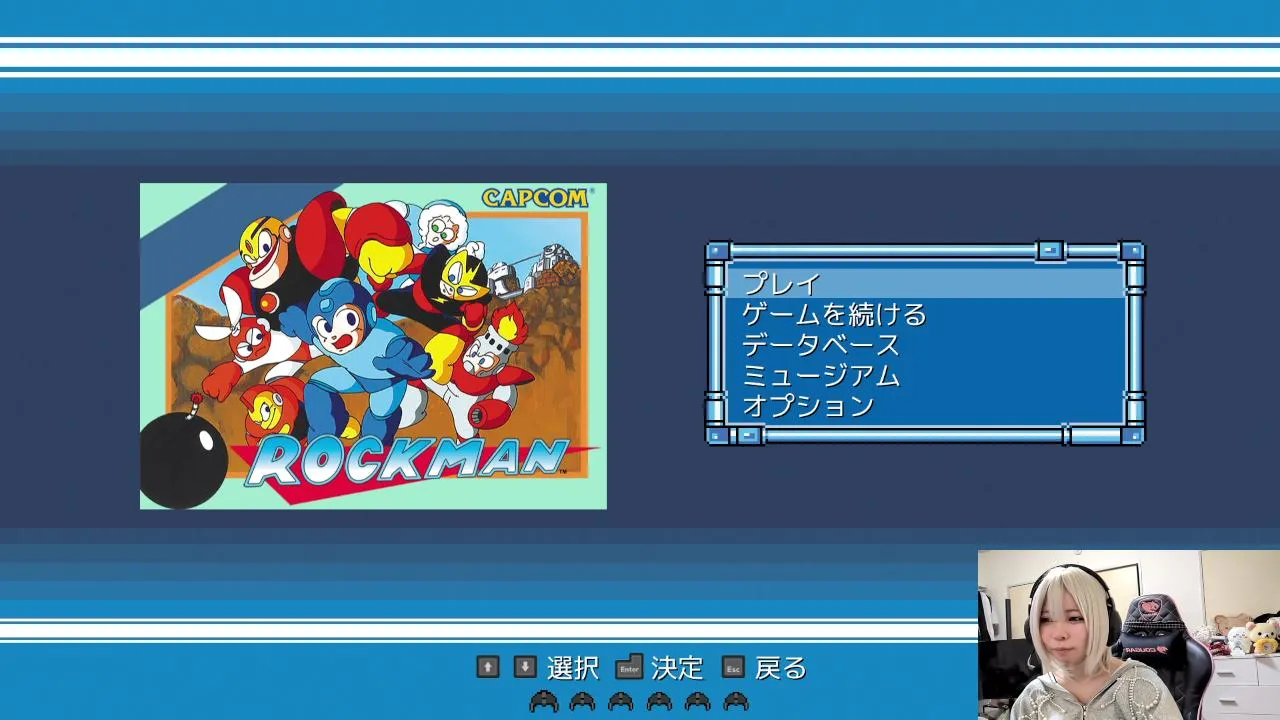Click the 戻る label
This screenshot has width=1280, height=720.
781,668
